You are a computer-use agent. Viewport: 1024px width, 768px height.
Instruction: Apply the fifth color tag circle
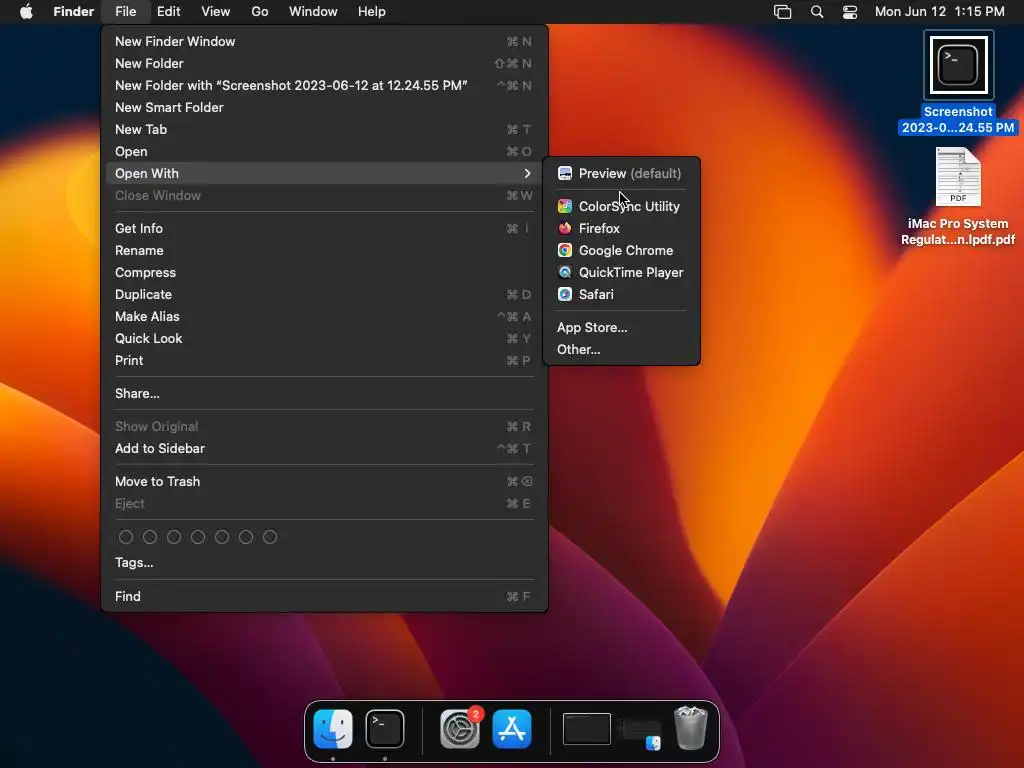(222, 537)
